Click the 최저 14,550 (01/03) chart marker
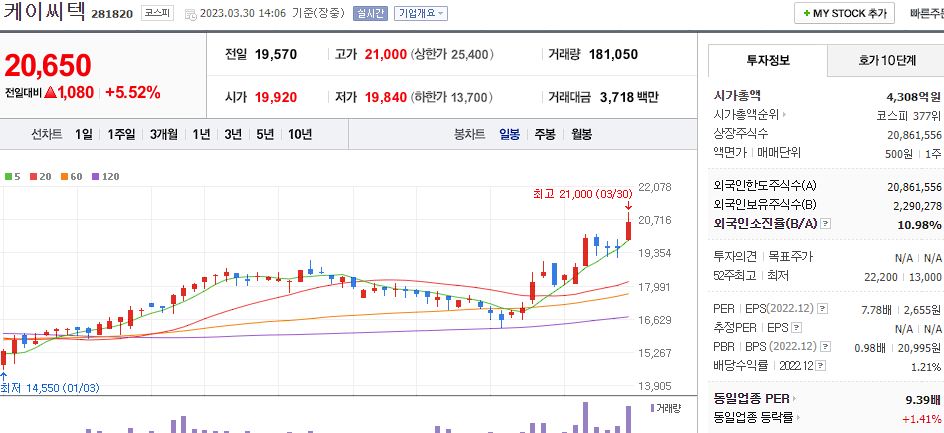 (50, 388)
